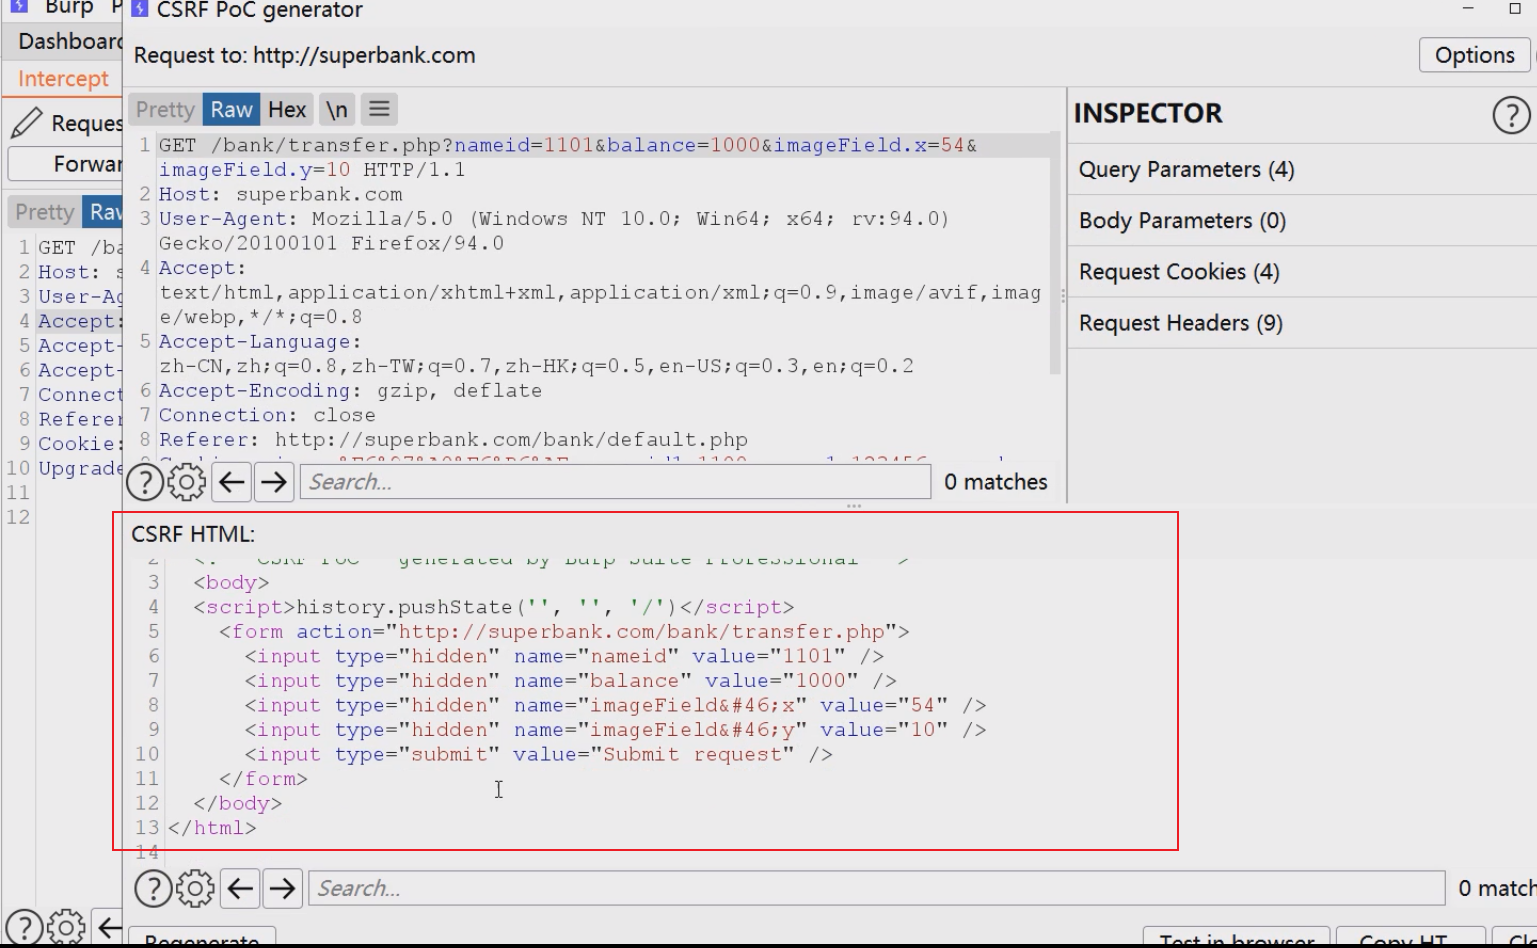This screenshot has height=948, width=1537.
Task: Click the balance hidden input line
Action: tap(570, 681)
